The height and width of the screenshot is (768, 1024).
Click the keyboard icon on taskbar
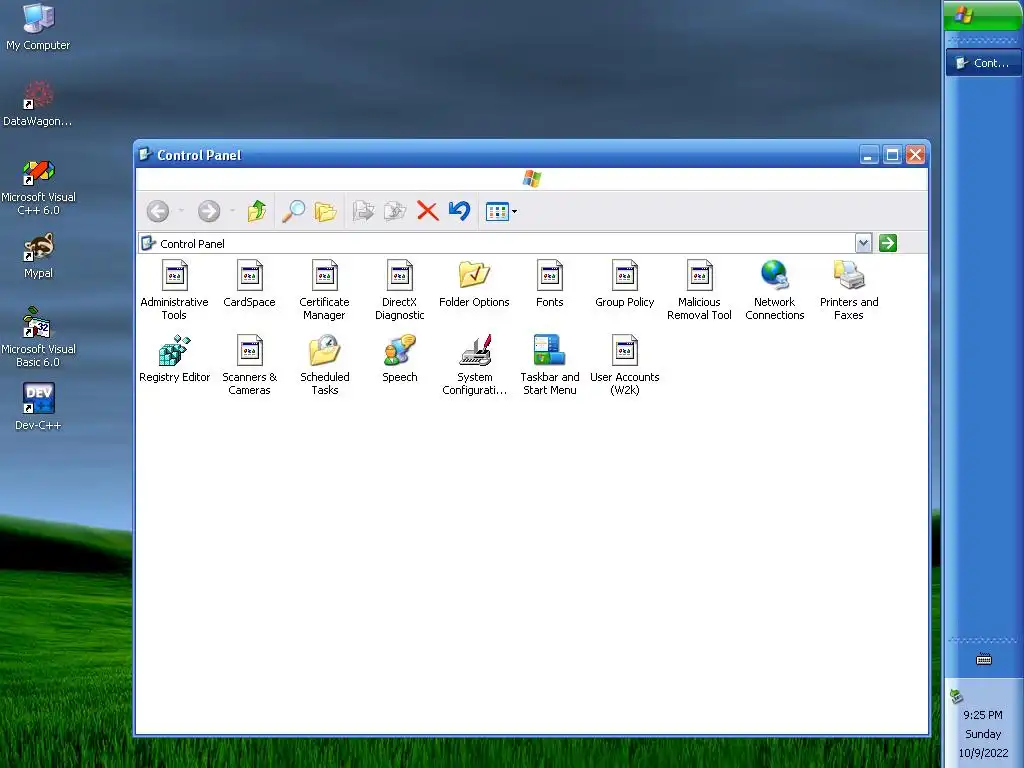tap(984, 660)
